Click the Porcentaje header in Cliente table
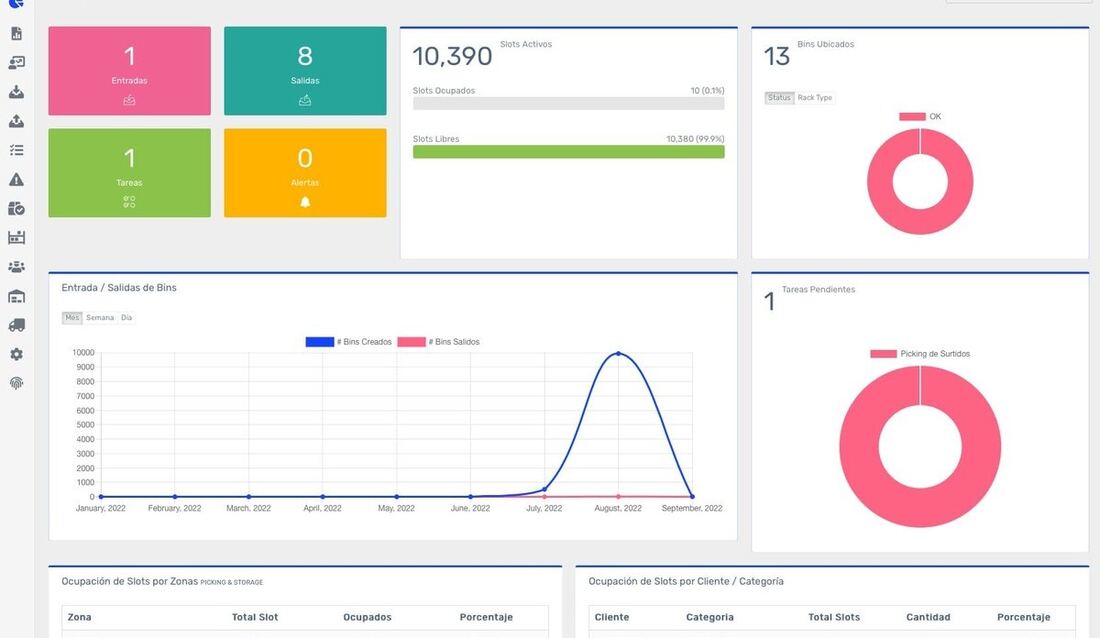1100x638 pixels. [x=1024, y=617]
